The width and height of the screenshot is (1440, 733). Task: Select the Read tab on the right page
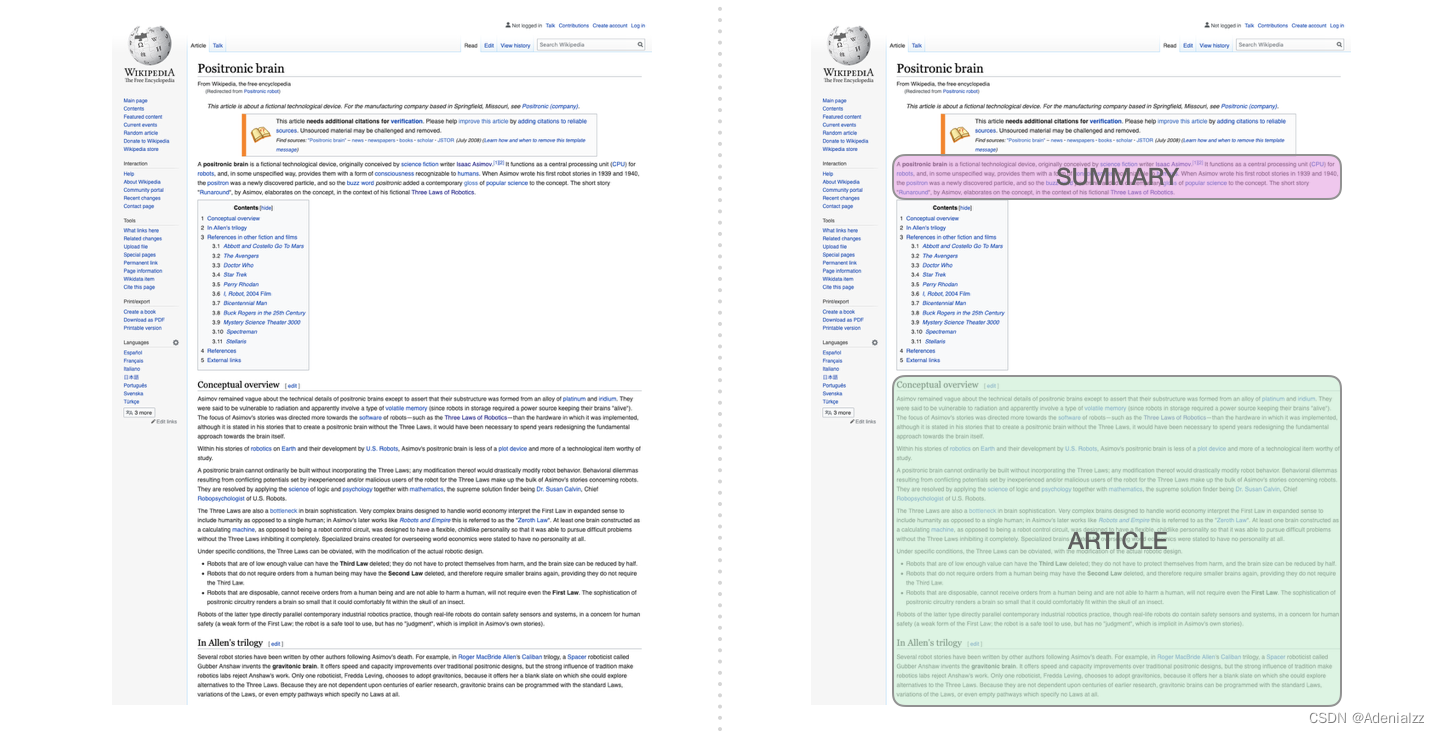click(1169, 46)
